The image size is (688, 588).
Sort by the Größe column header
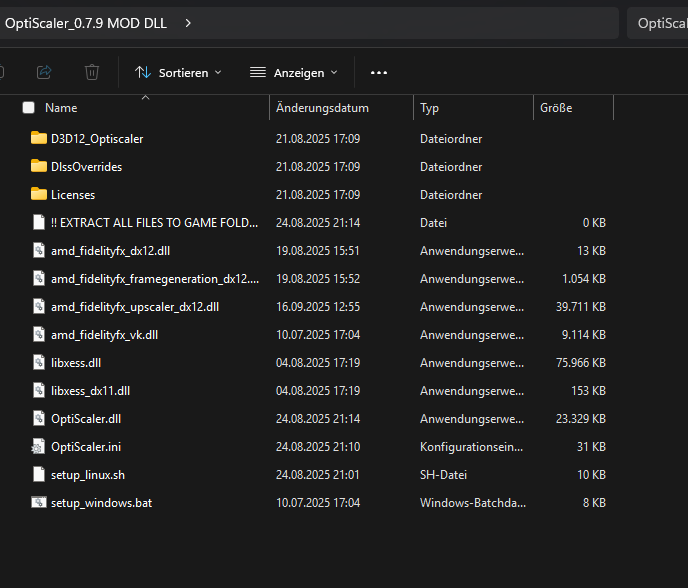(x=556, y=108)
